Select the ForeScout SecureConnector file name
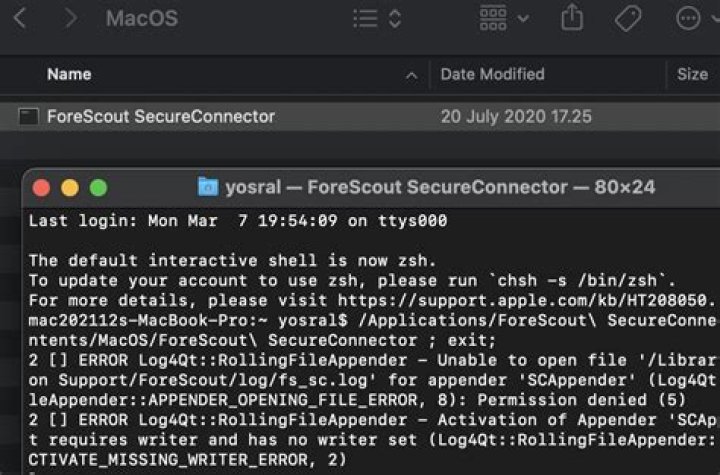The height and width of the screenshot is (475, 720). (160, 117)
